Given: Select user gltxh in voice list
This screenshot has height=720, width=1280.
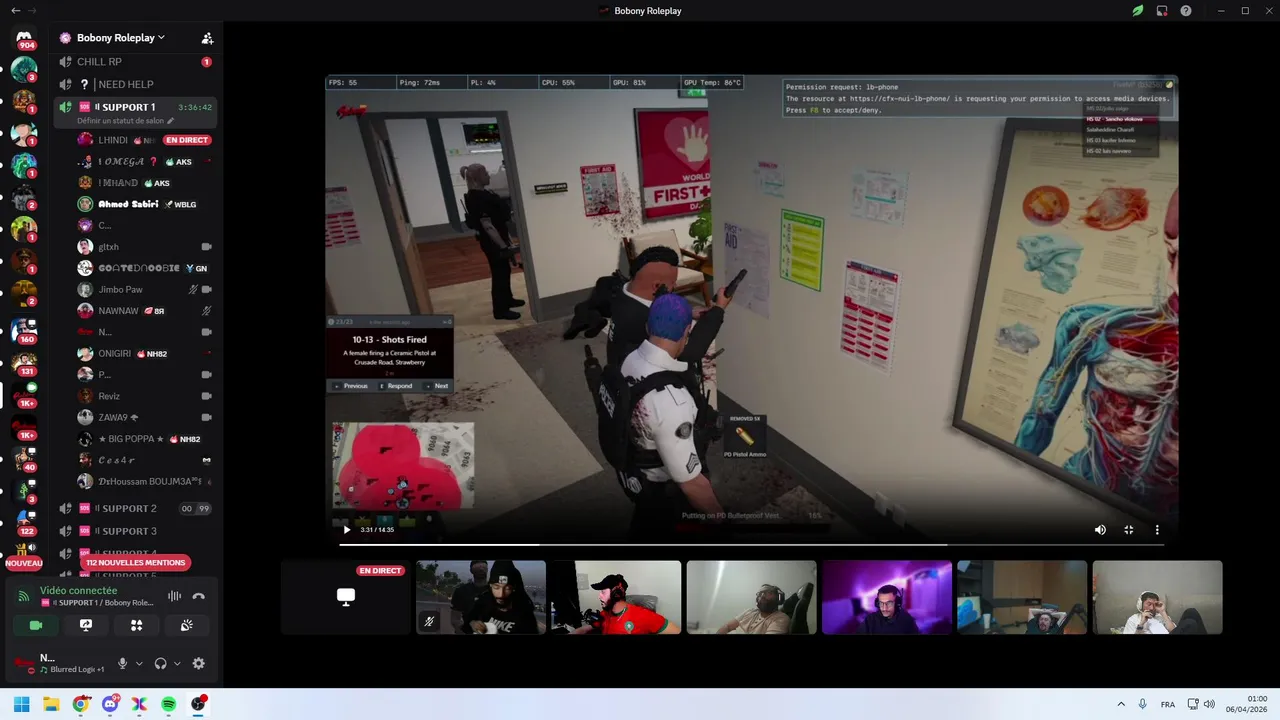Looking at the screenshot, I should pyautogui.click(x=145, y=246).
